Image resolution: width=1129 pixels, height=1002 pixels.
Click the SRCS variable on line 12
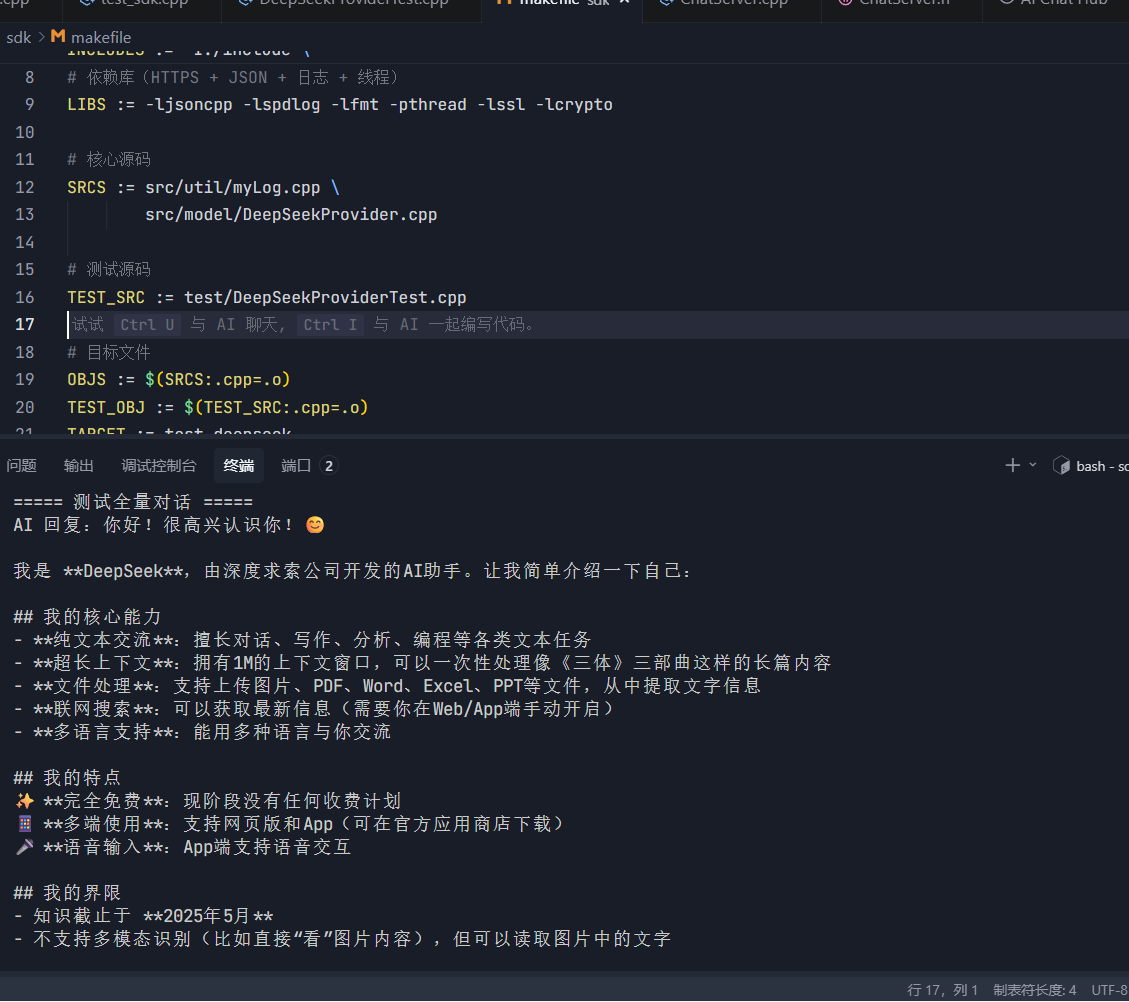pyautogui.click(x=86, y=187)
